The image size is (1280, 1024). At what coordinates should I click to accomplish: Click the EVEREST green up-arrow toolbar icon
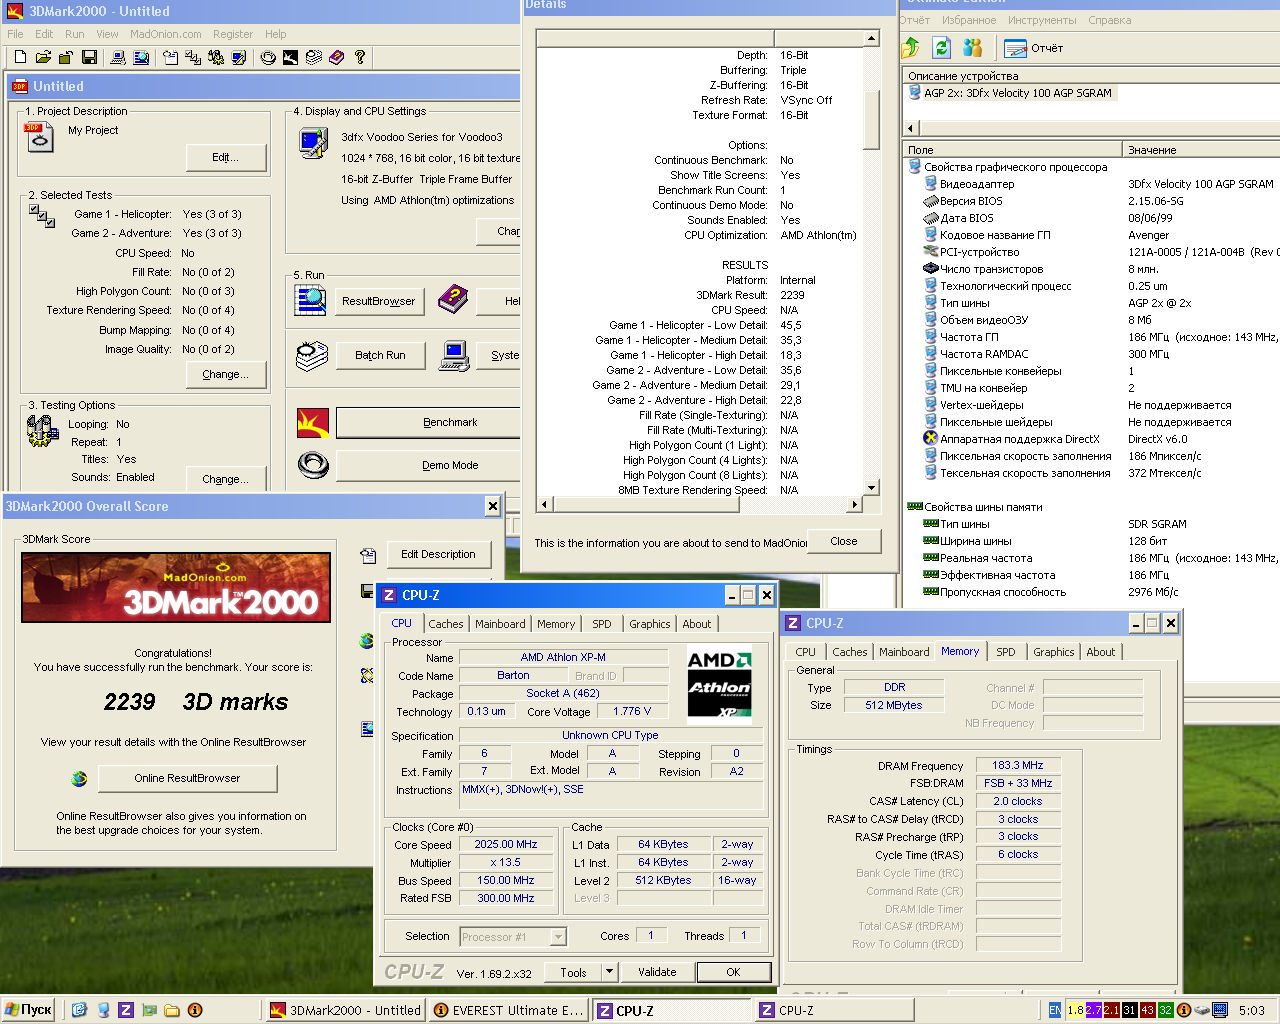910,47
